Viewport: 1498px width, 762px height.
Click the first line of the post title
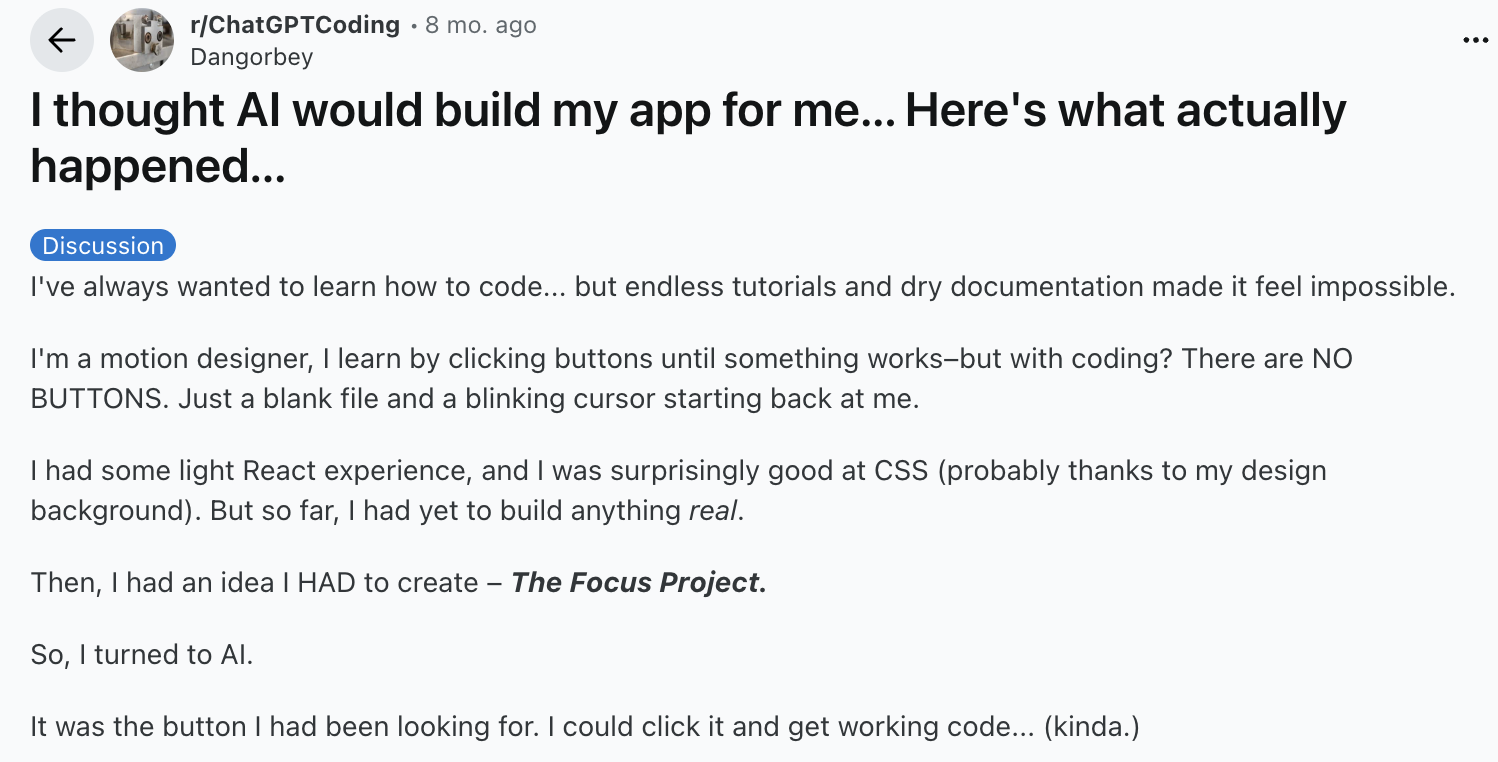tap(688, 112)
